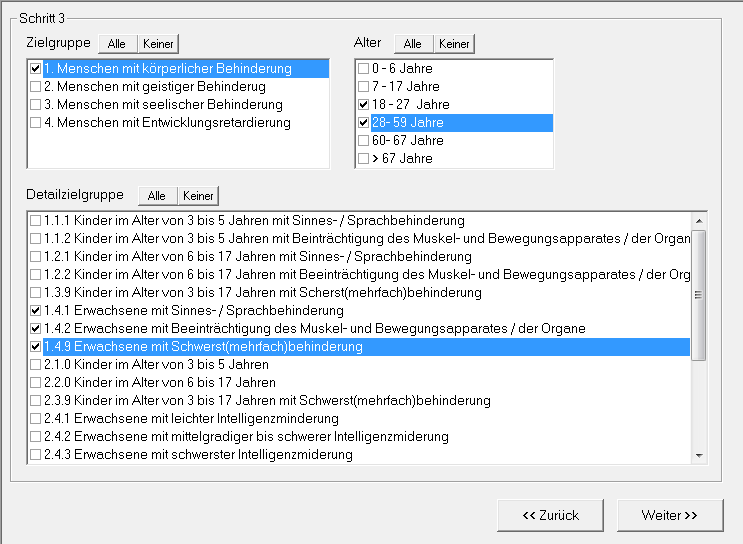
Task: Uncheck '1. Menschen mit körperlicher Behinderung'
Action: (36, 69)
